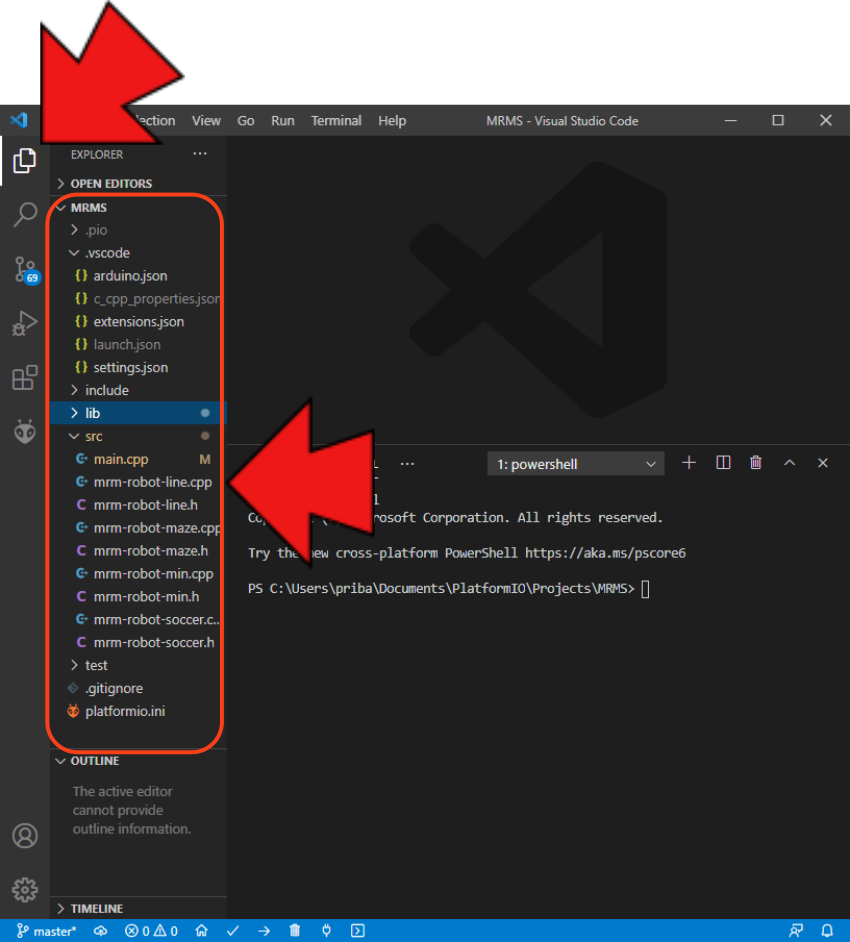Open the Extensions view
The height and width of the screenshot is (942, 850).
point(24,378)
